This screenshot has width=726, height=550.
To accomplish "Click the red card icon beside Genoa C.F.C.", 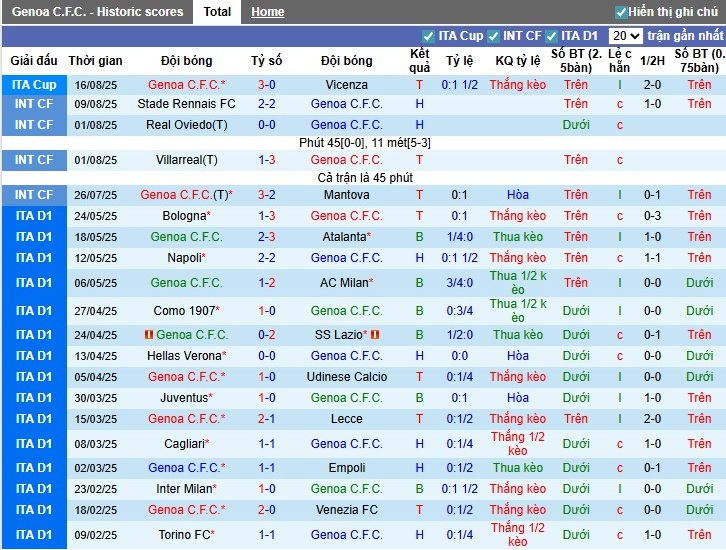I will click(x=149, y=335).
